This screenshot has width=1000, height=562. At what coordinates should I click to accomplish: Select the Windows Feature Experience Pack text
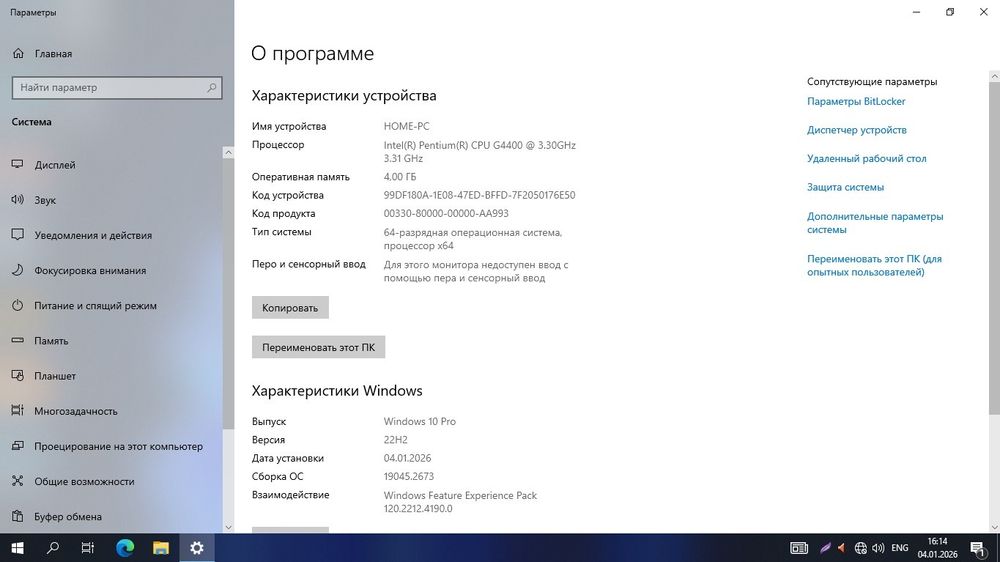460,496
